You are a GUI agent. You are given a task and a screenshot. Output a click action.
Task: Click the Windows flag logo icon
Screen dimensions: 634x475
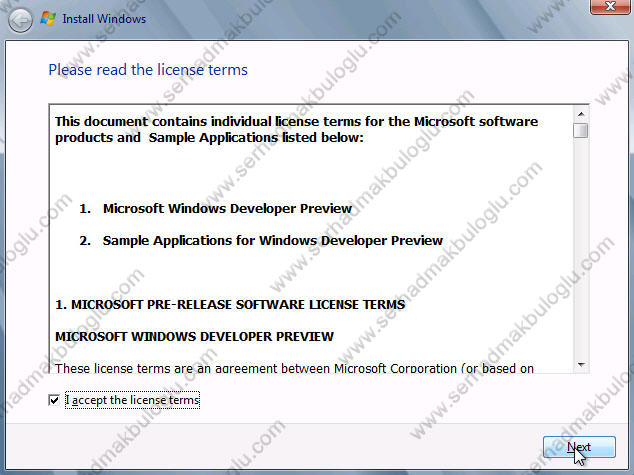click(48, 19)
